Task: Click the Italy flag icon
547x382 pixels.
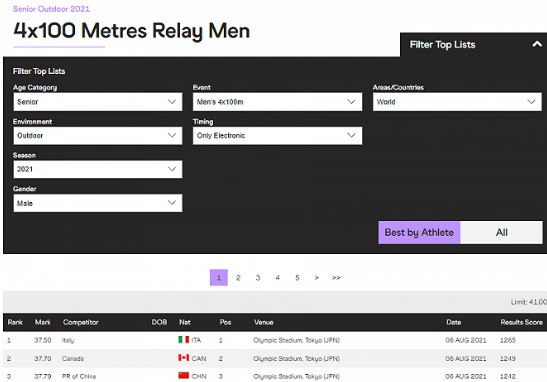Action: pos(183,339)
